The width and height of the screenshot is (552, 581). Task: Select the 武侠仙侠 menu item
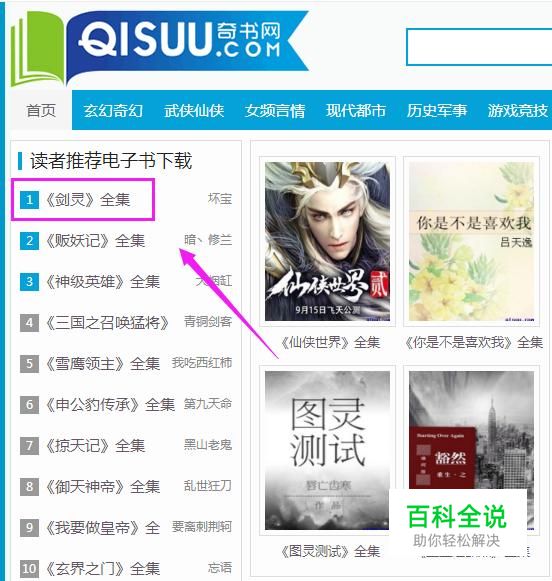[x=194, y=110]
